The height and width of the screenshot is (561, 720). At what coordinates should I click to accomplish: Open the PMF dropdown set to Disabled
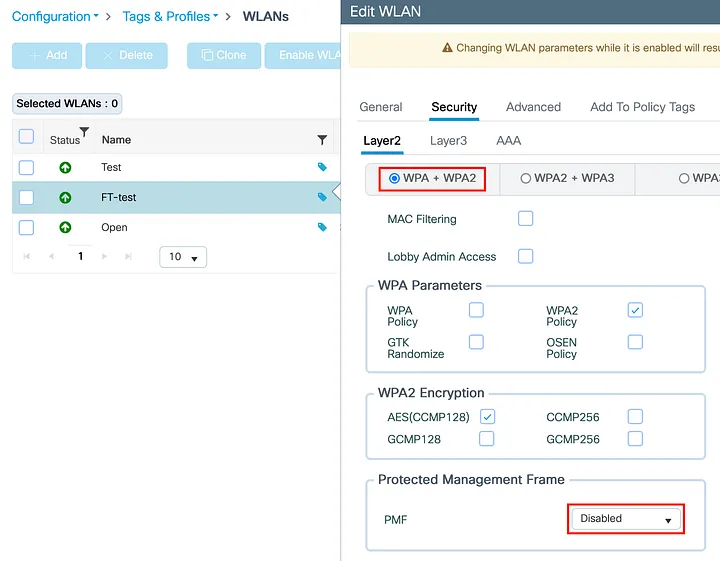(626, 519)
